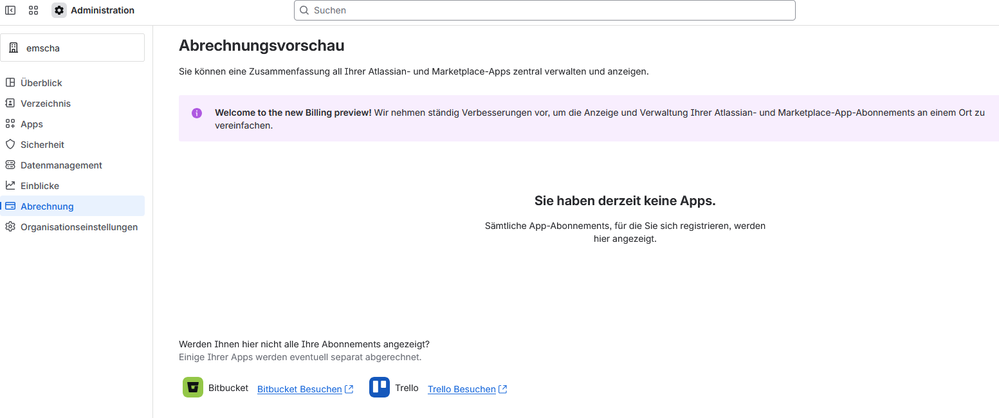
Task: Click the Einblicke chart icon
Action: pyautogui.click(x=10, y=185)
